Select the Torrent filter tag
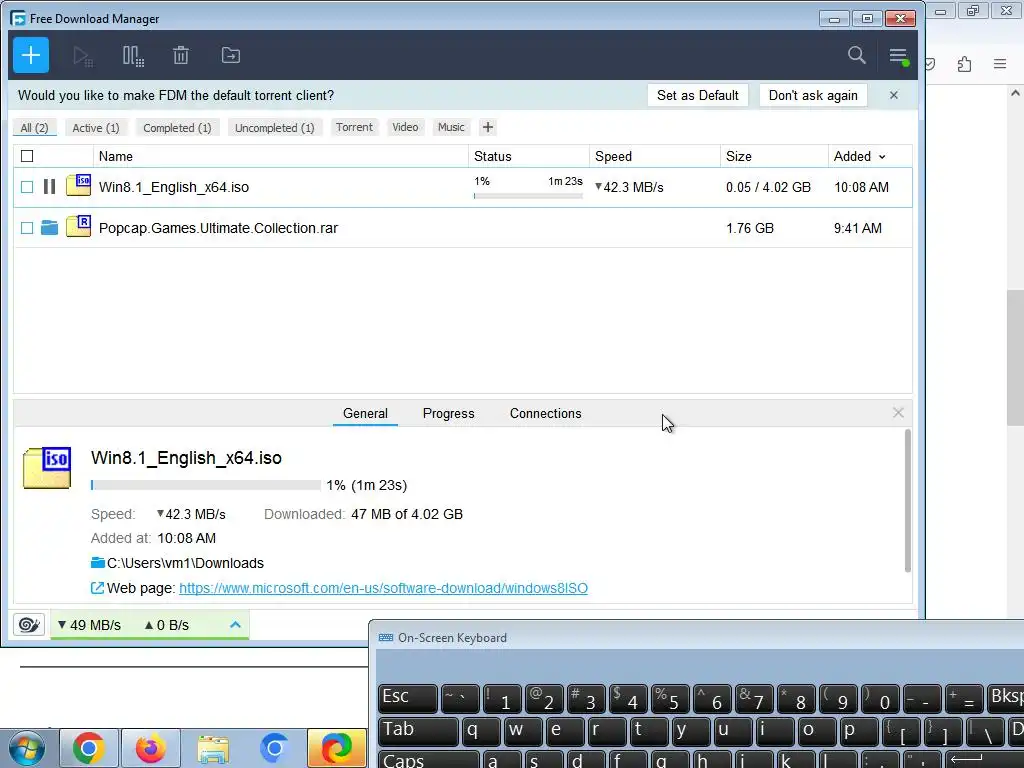This screenshot has height=768, width=1024. [x=354, y=127]
